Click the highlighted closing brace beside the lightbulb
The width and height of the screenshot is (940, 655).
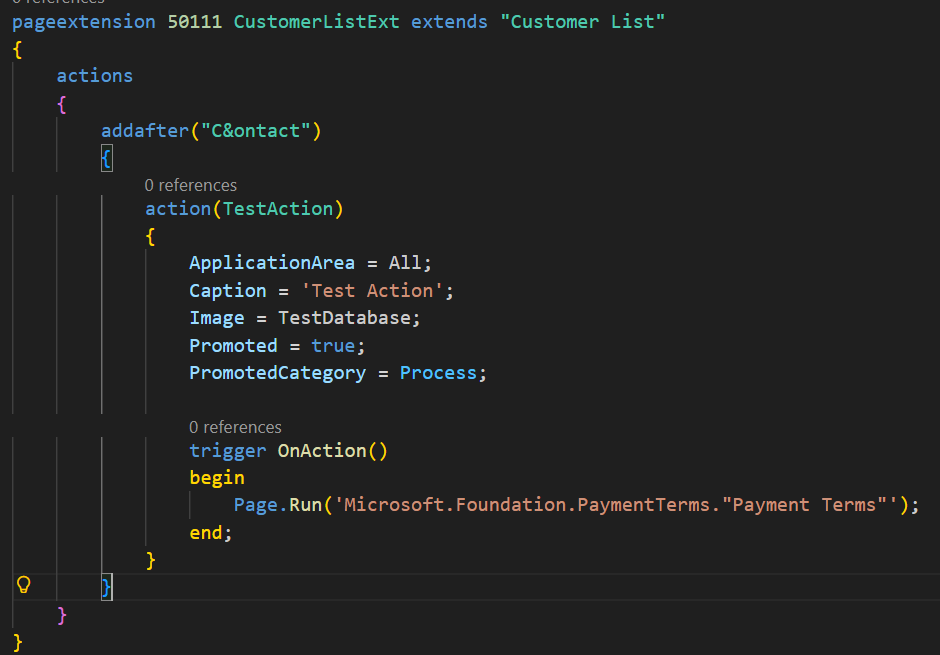107,586
